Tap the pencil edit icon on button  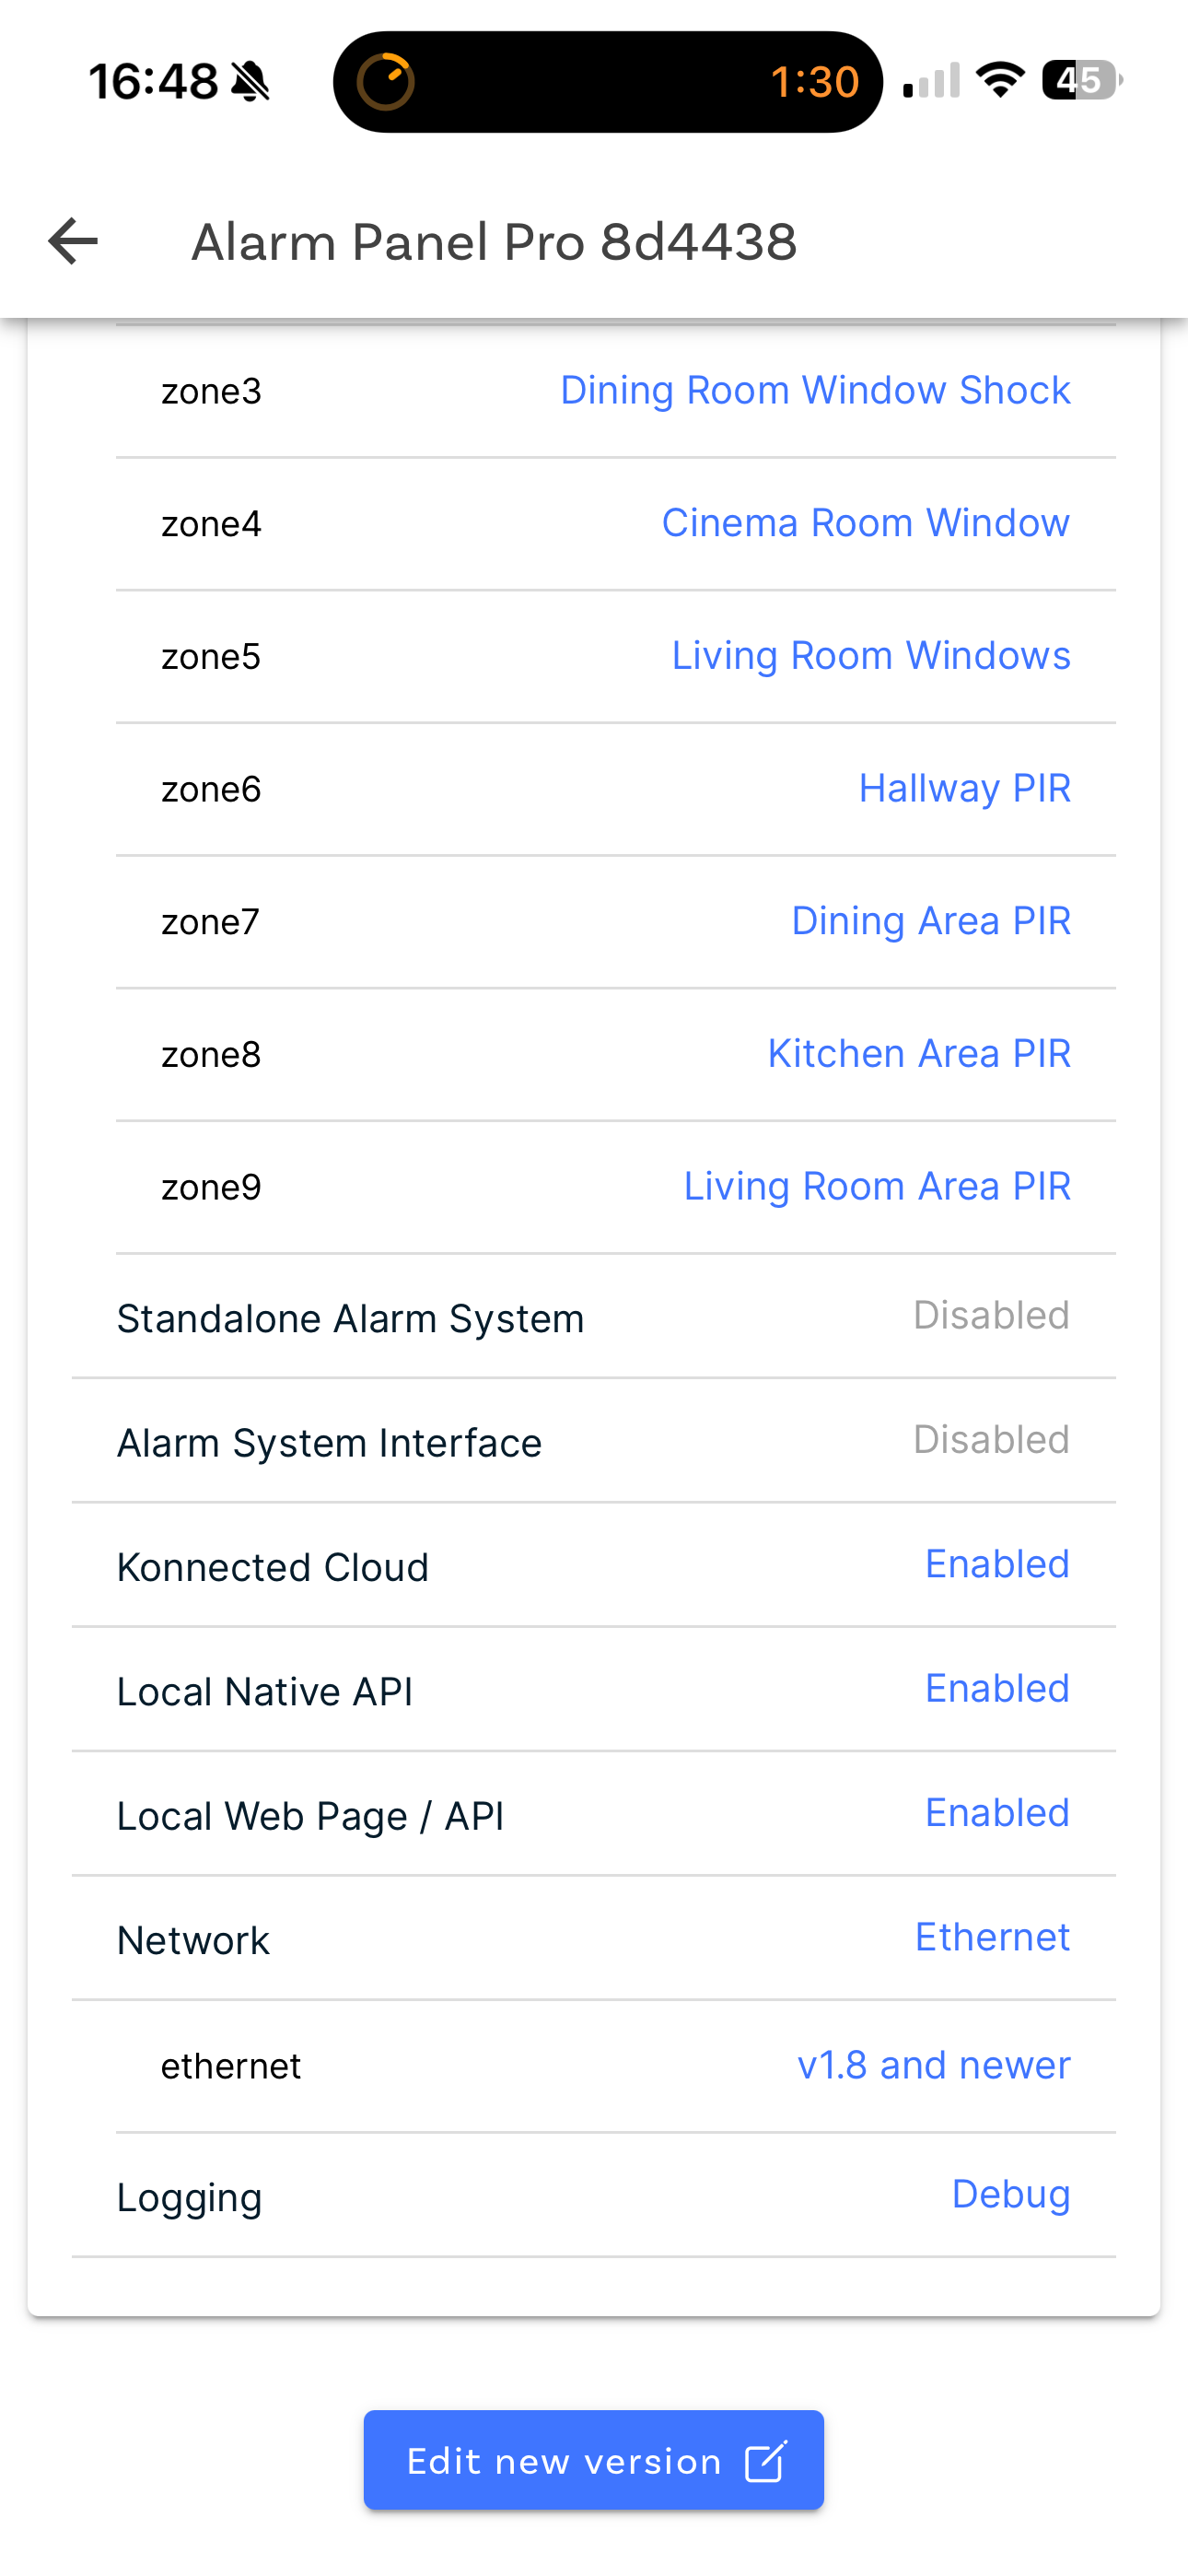click(x=766, y=2461)
